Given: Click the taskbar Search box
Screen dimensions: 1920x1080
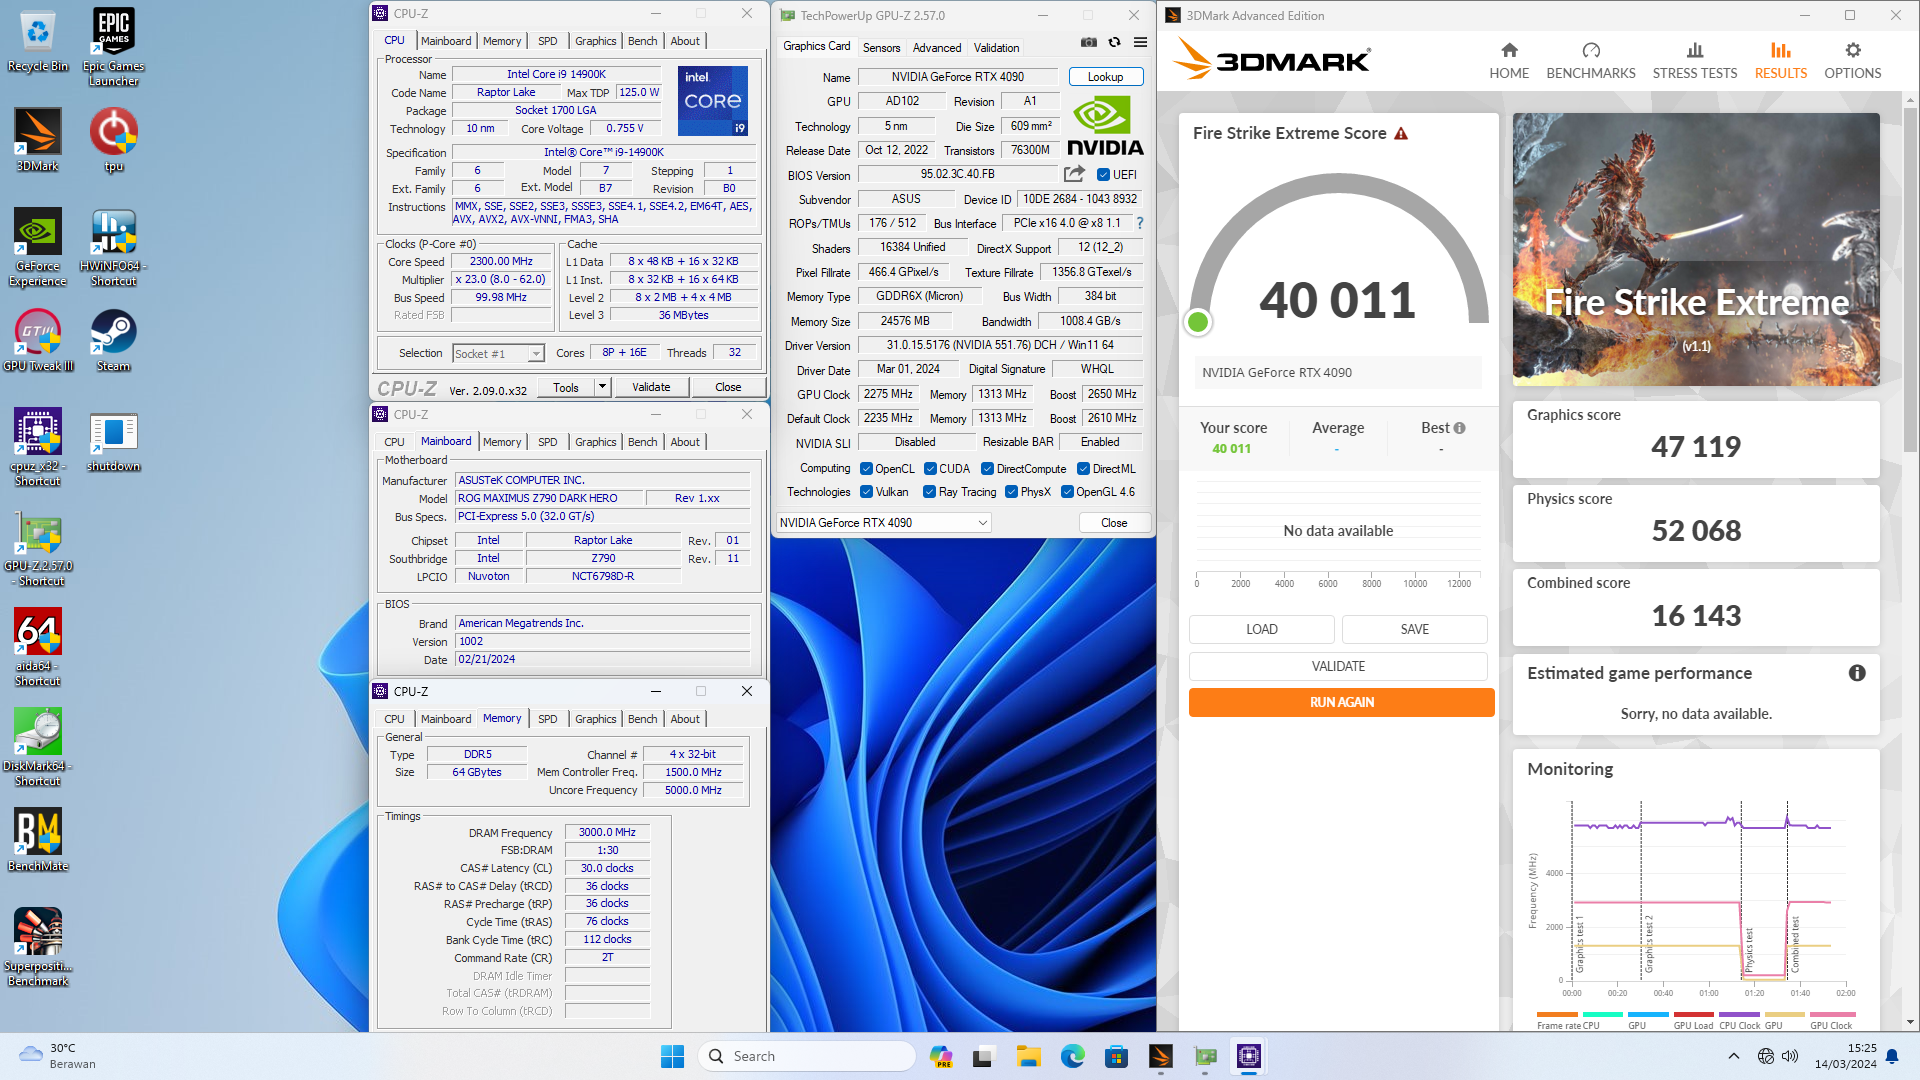Looking at the screenshot, I should (808, 1056).
